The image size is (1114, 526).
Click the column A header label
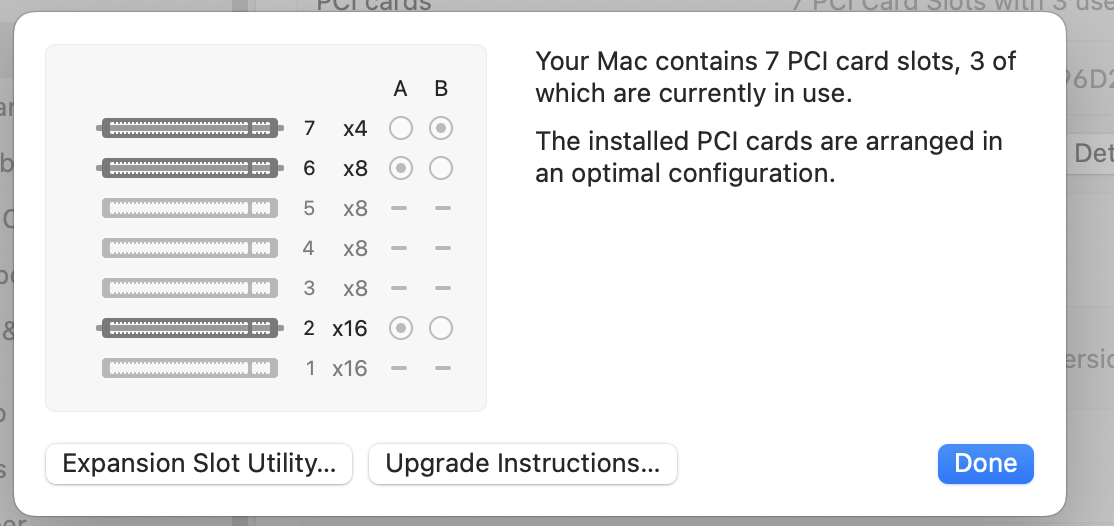[x=401, y=89]
